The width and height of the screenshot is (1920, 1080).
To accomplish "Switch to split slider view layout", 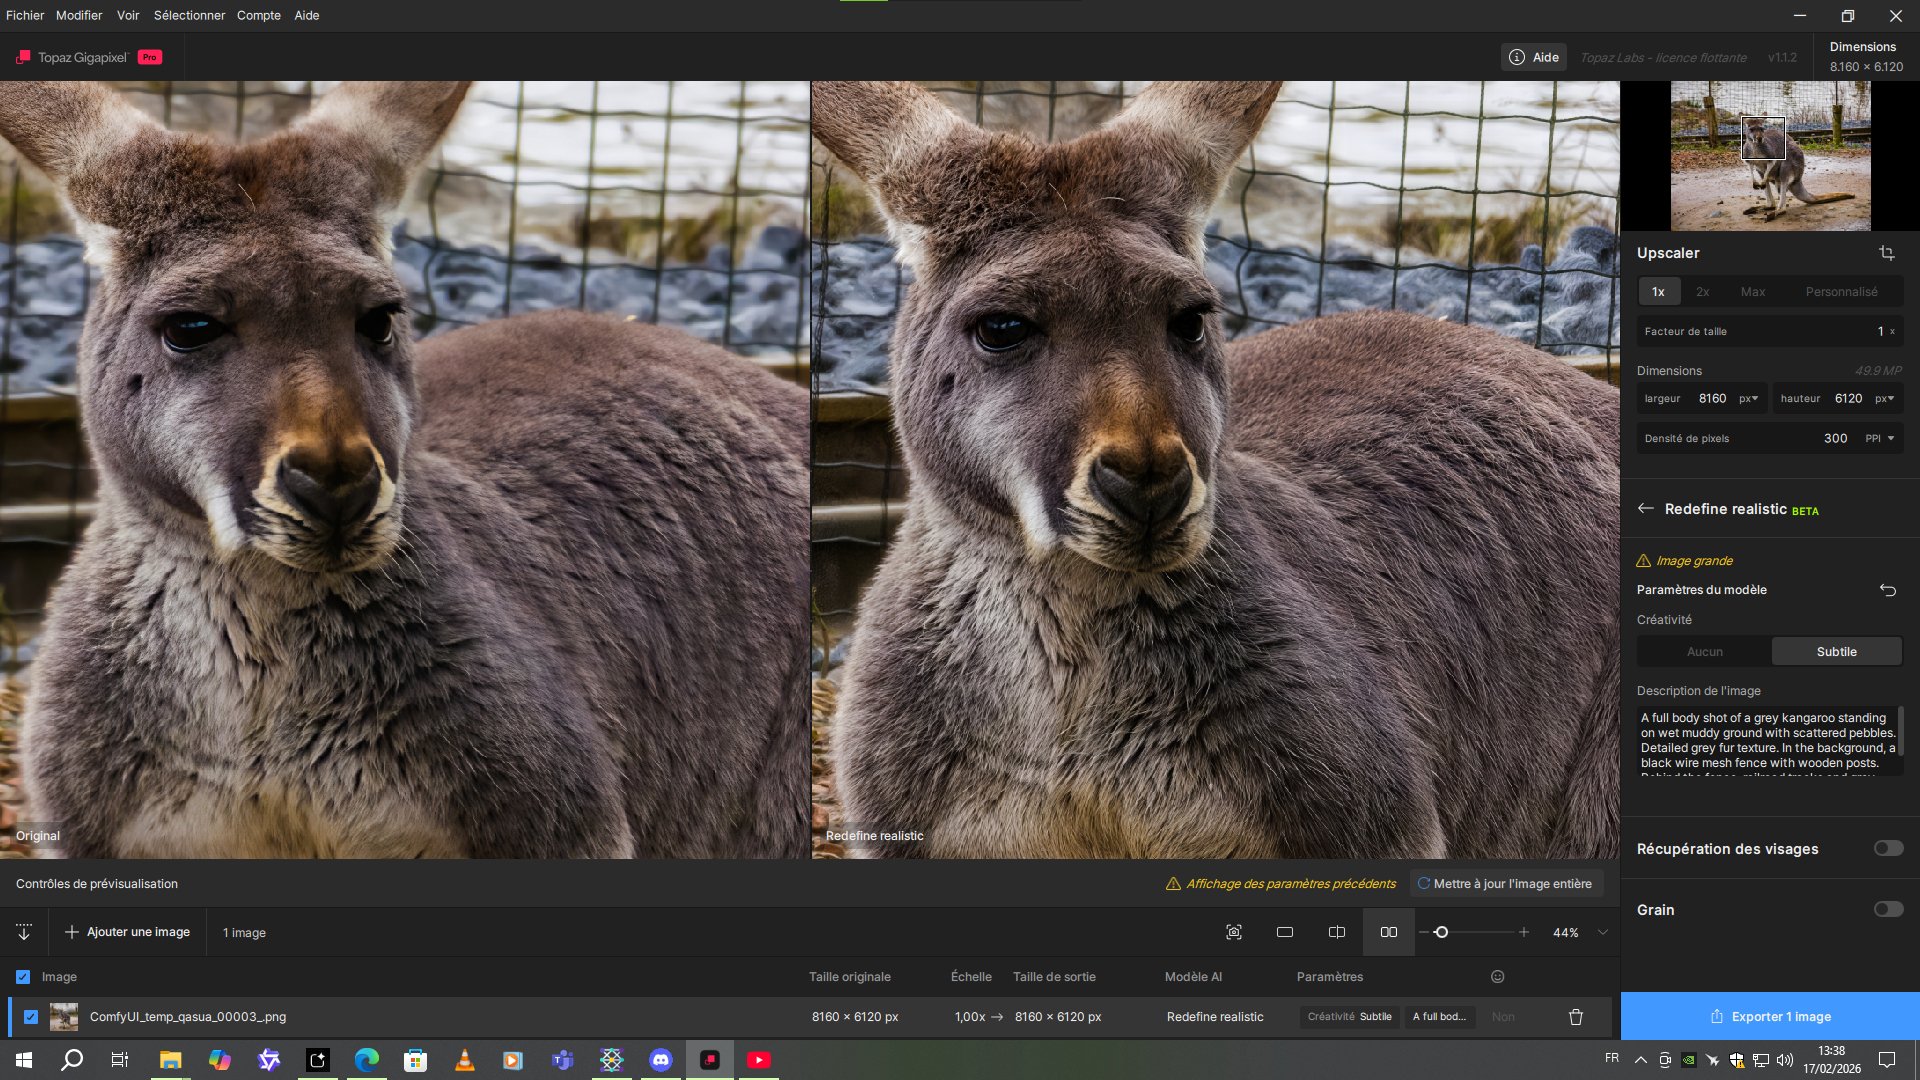I will (x=1337, y=932).
